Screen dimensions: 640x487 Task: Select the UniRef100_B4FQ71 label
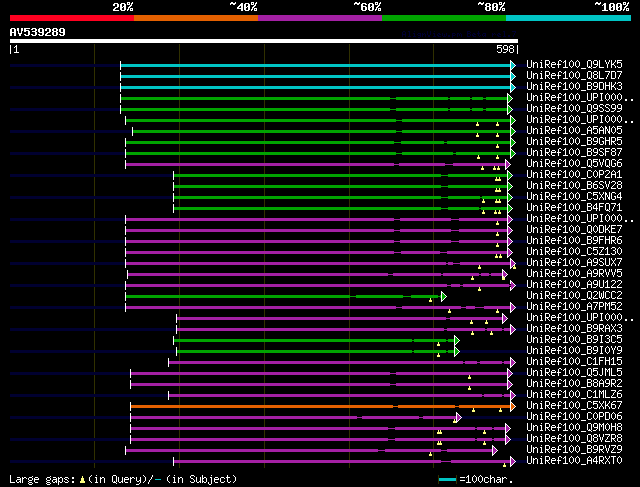point(574,208)
